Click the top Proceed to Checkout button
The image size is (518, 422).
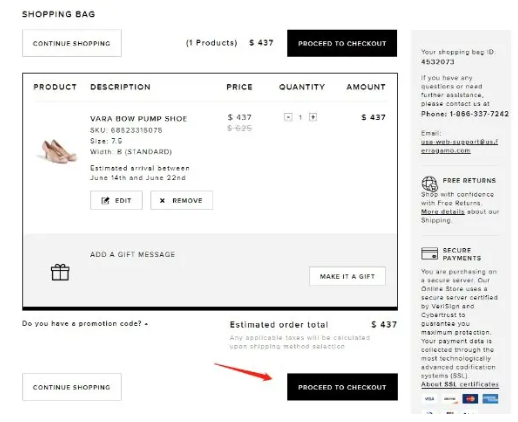coord(342,43)
